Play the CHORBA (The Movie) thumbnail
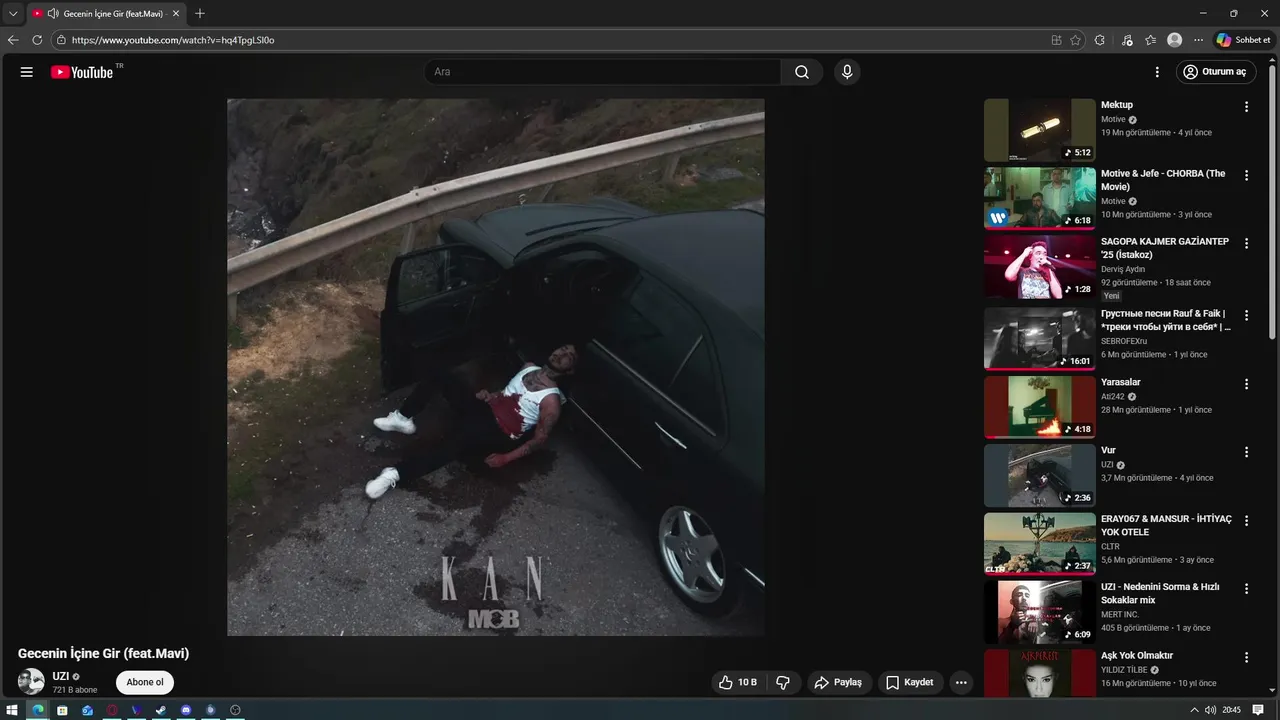1280x720 pixels. point(1040,198)
